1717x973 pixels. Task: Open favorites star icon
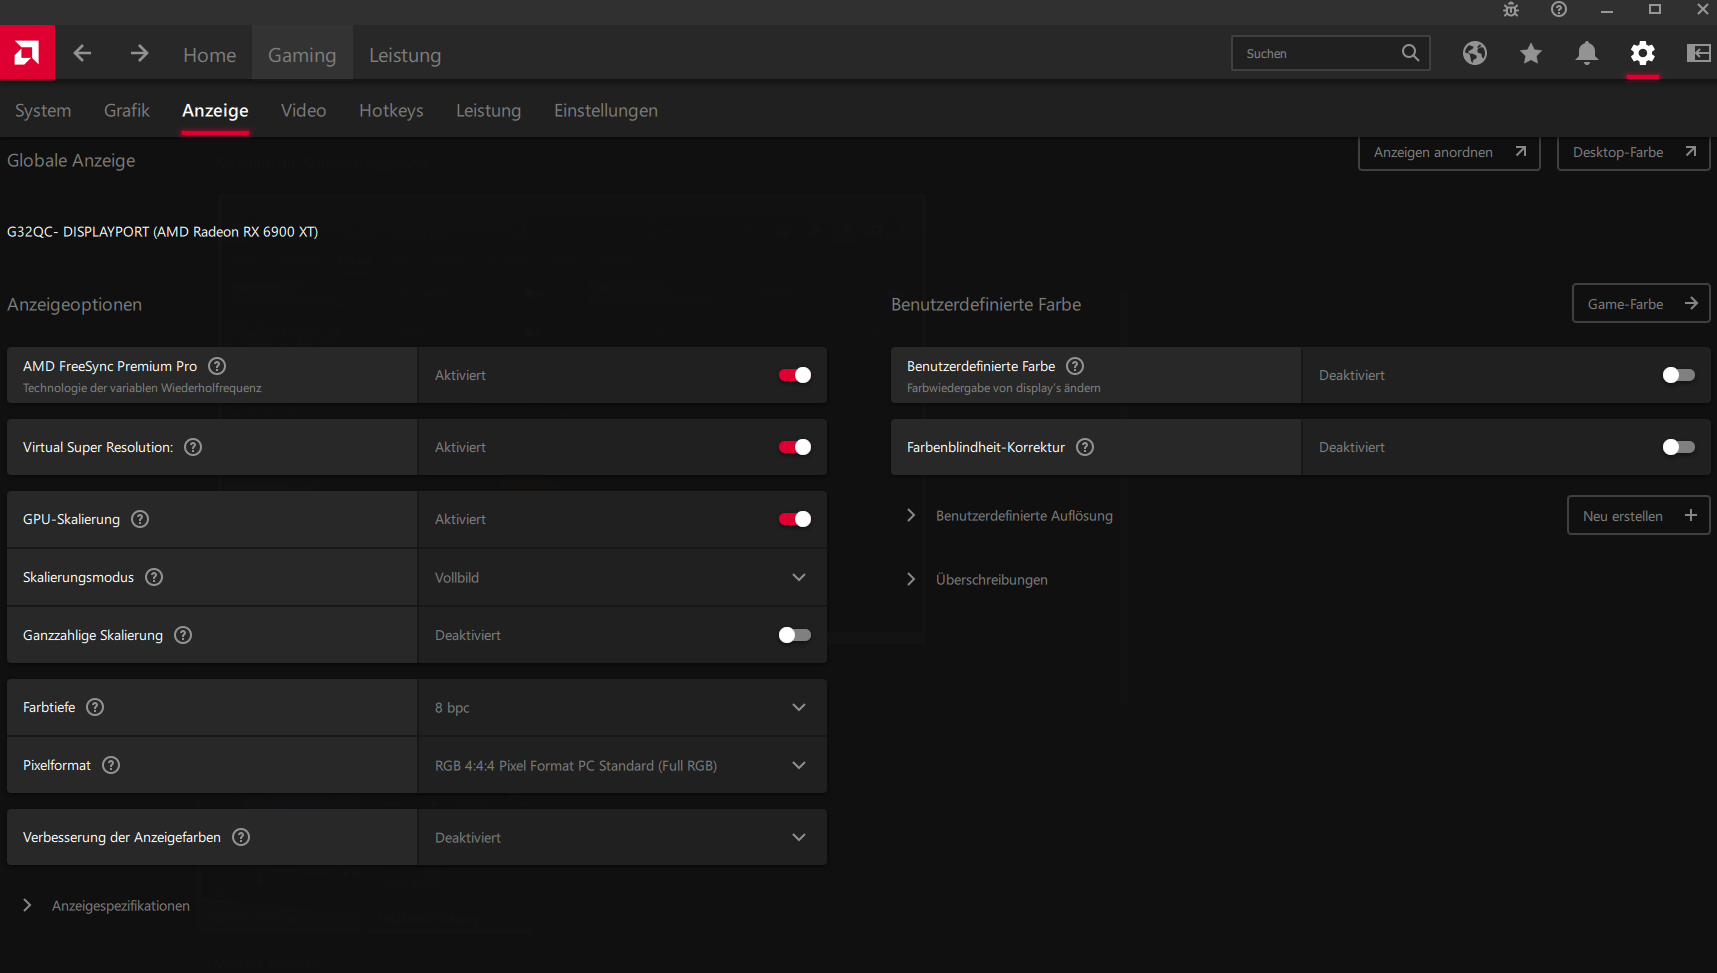click(x=1531, y=53)
